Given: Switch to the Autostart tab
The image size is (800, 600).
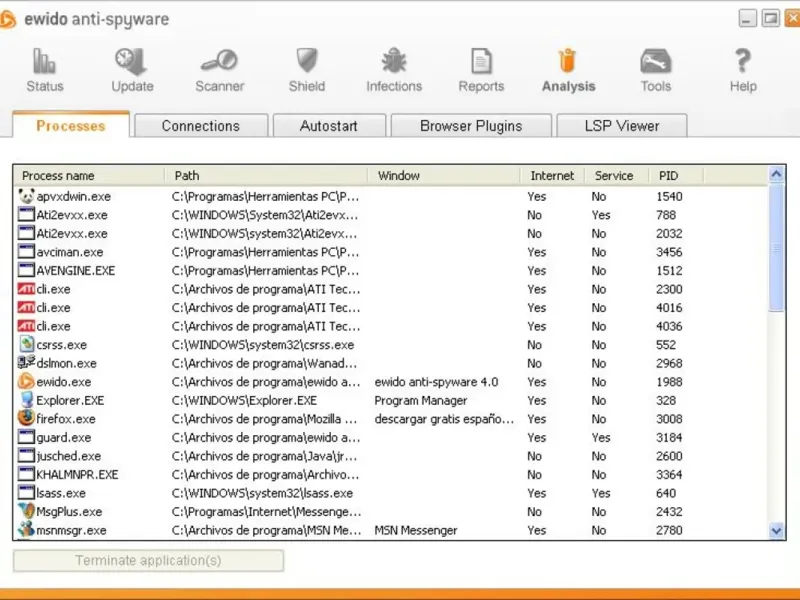Looking at the screenshot, I should [329, 126].
